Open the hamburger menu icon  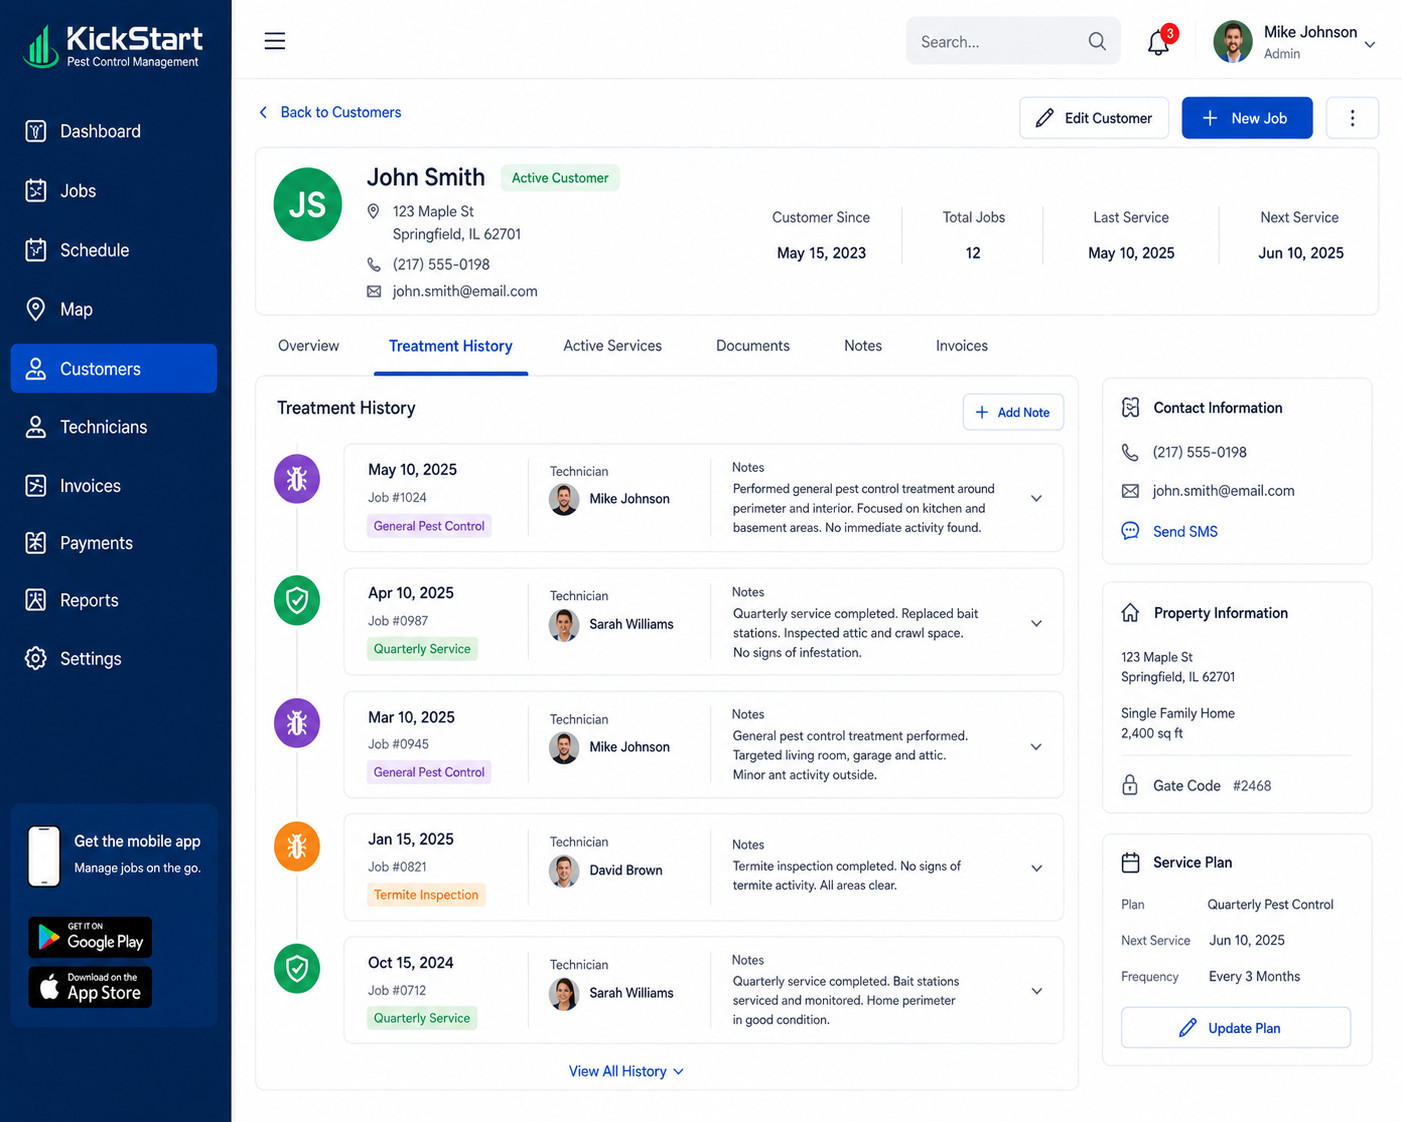[275, 41]
